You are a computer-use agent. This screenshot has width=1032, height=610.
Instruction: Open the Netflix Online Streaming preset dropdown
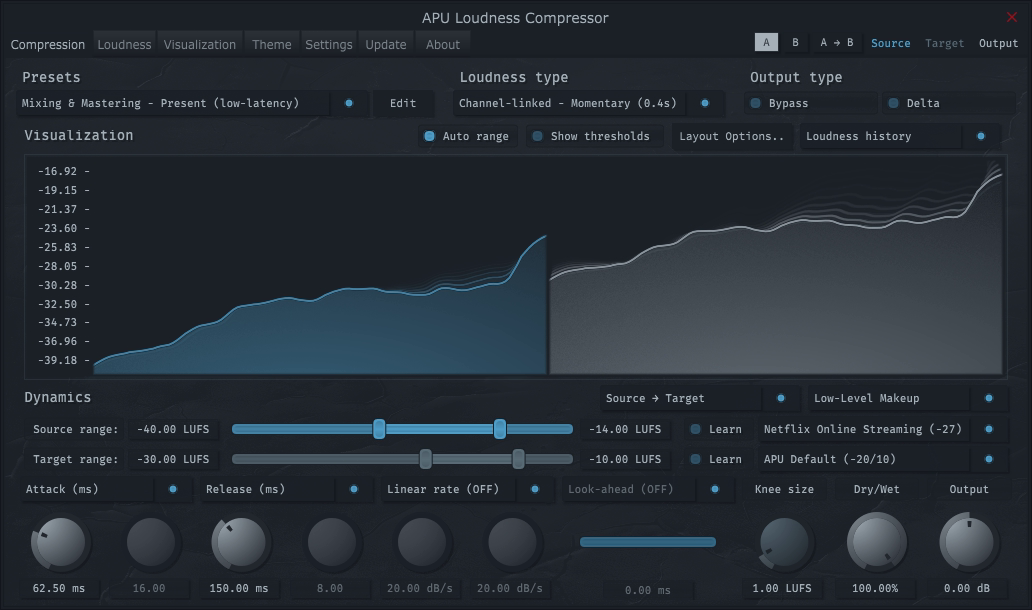click(863, 429)
